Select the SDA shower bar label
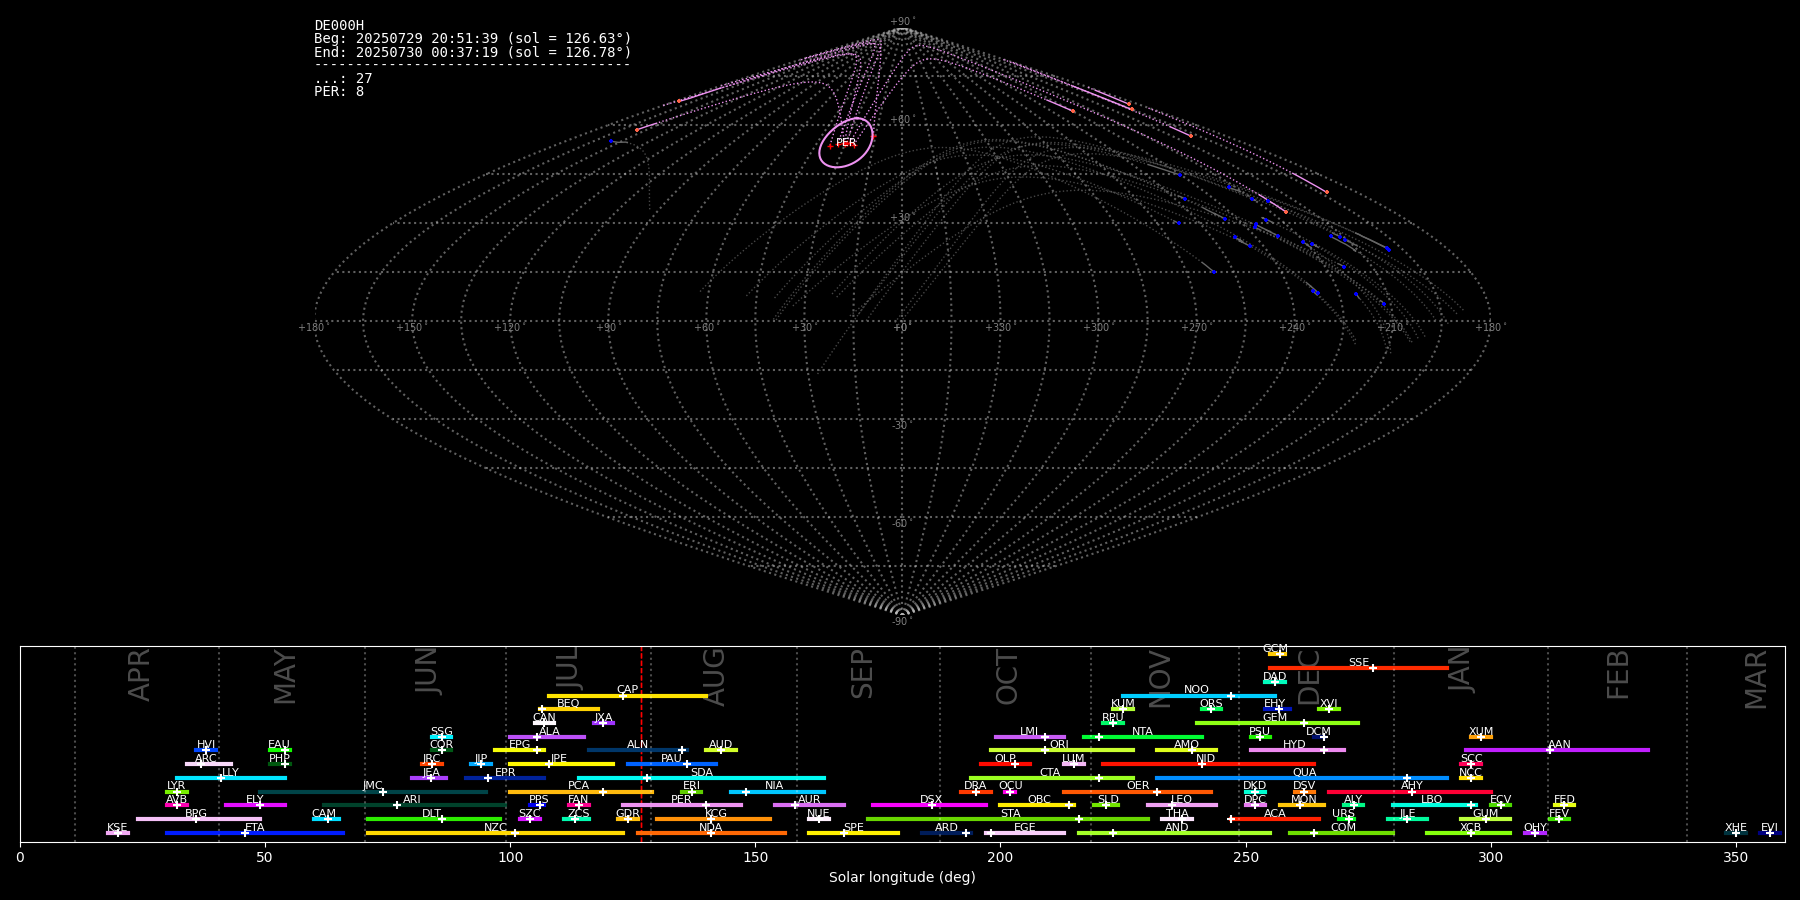 tap(702, 772)
